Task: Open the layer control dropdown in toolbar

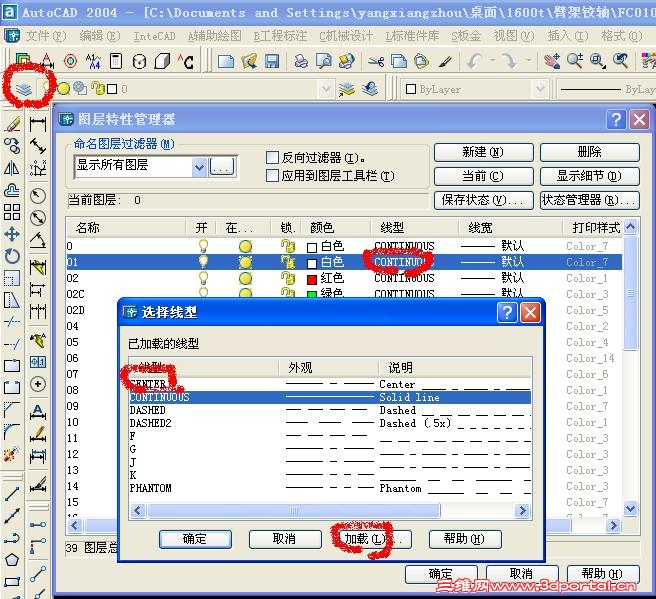Action: pyautogui.click(x=325, y=89)
